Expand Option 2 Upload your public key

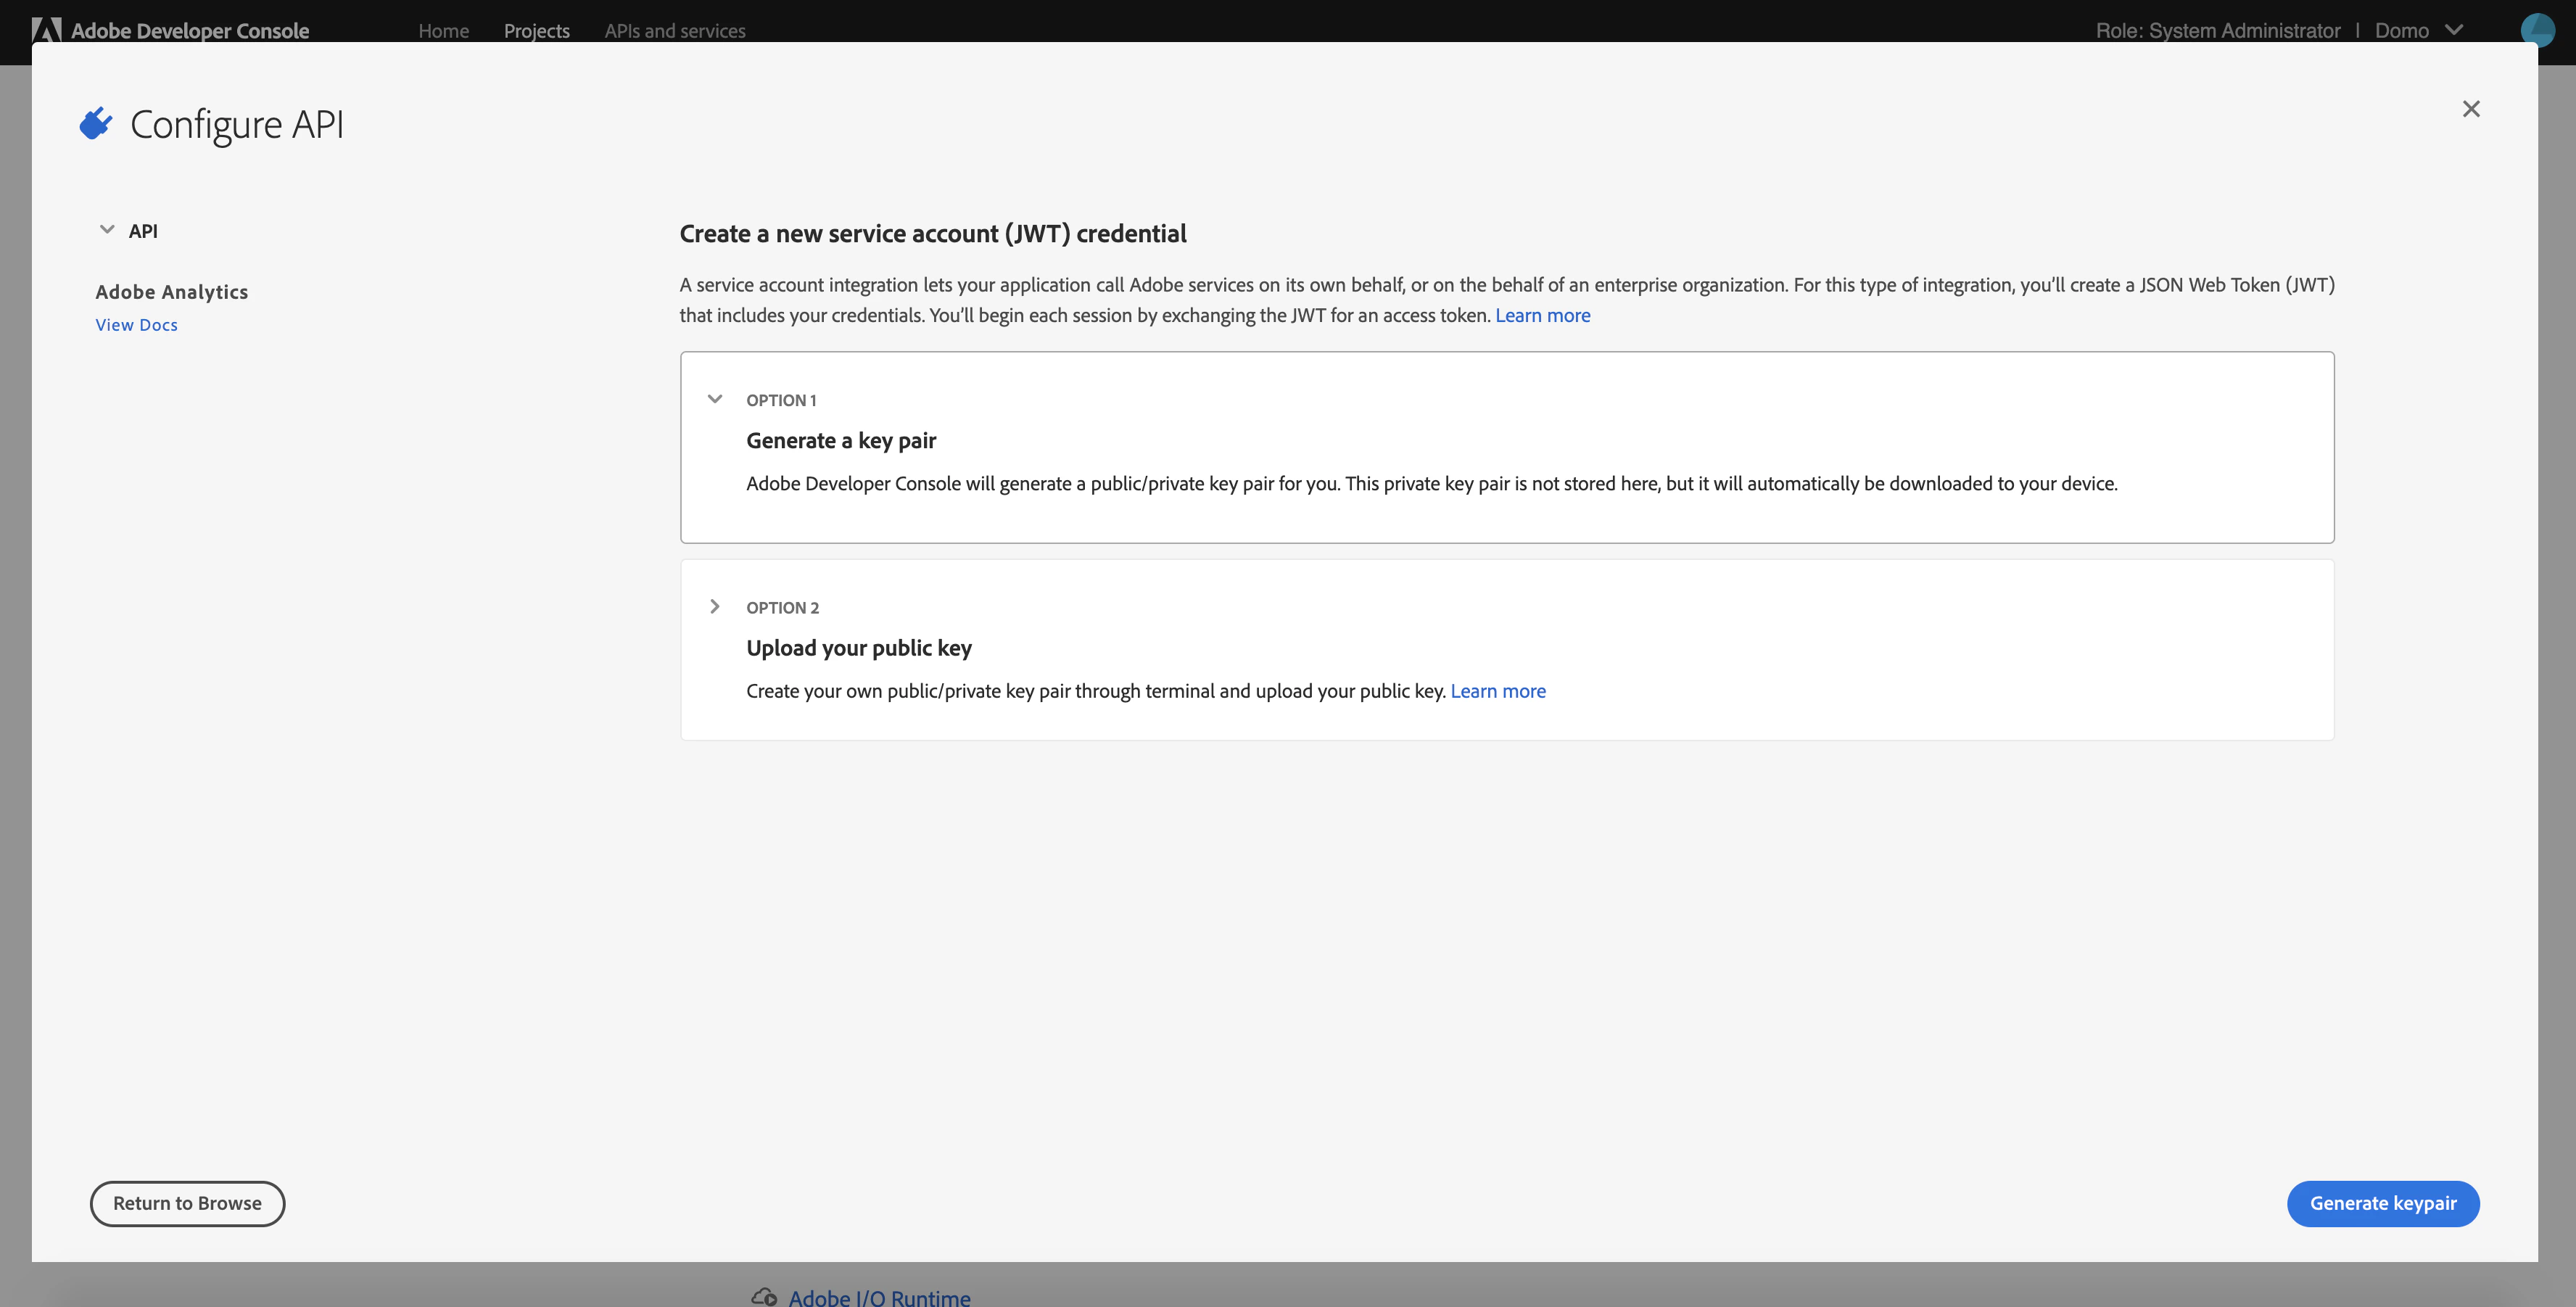(x=715, y=607)
